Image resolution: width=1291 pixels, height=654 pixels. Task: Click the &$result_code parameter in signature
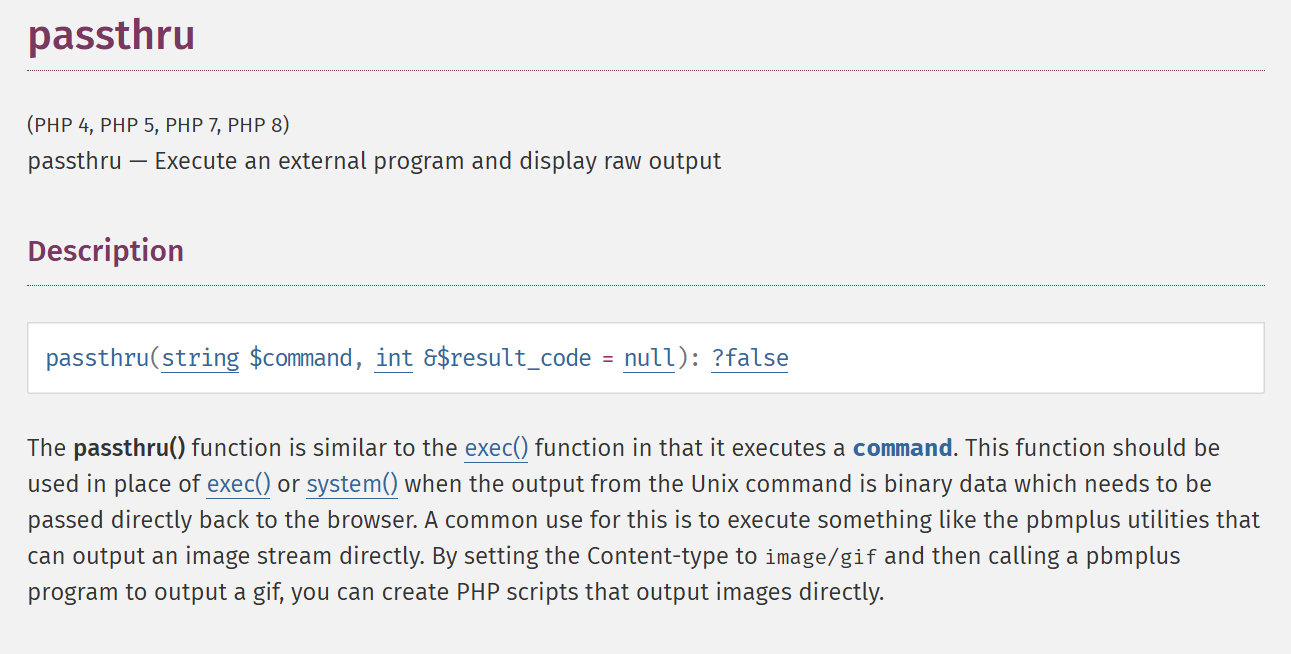507,358
